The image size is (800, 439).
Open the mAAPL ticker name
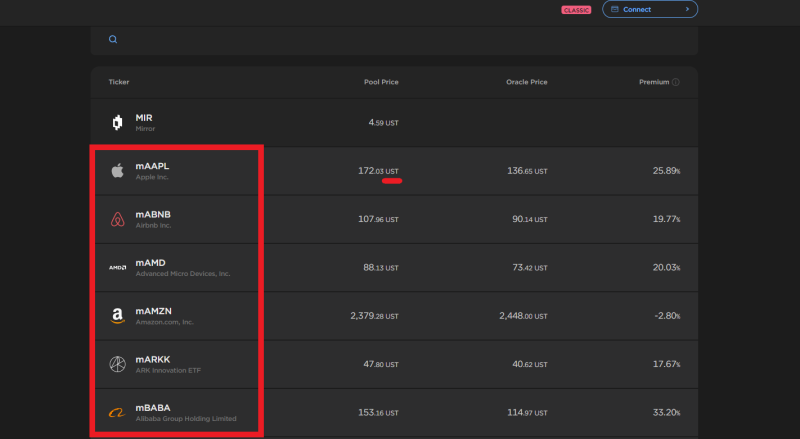coord(152,166)
